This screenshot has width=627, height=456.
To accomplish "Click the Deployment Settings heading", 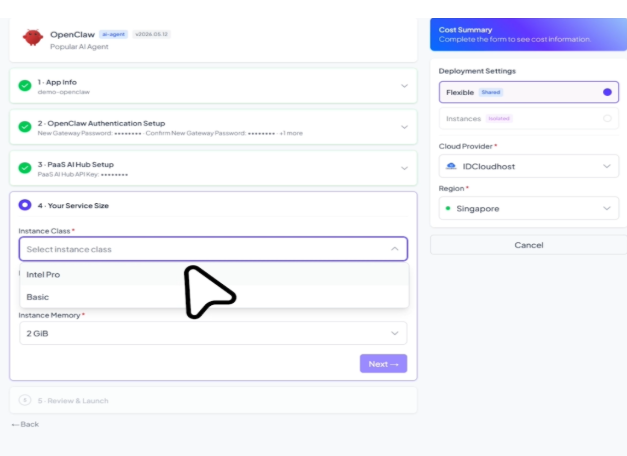I will click(477, 71).
